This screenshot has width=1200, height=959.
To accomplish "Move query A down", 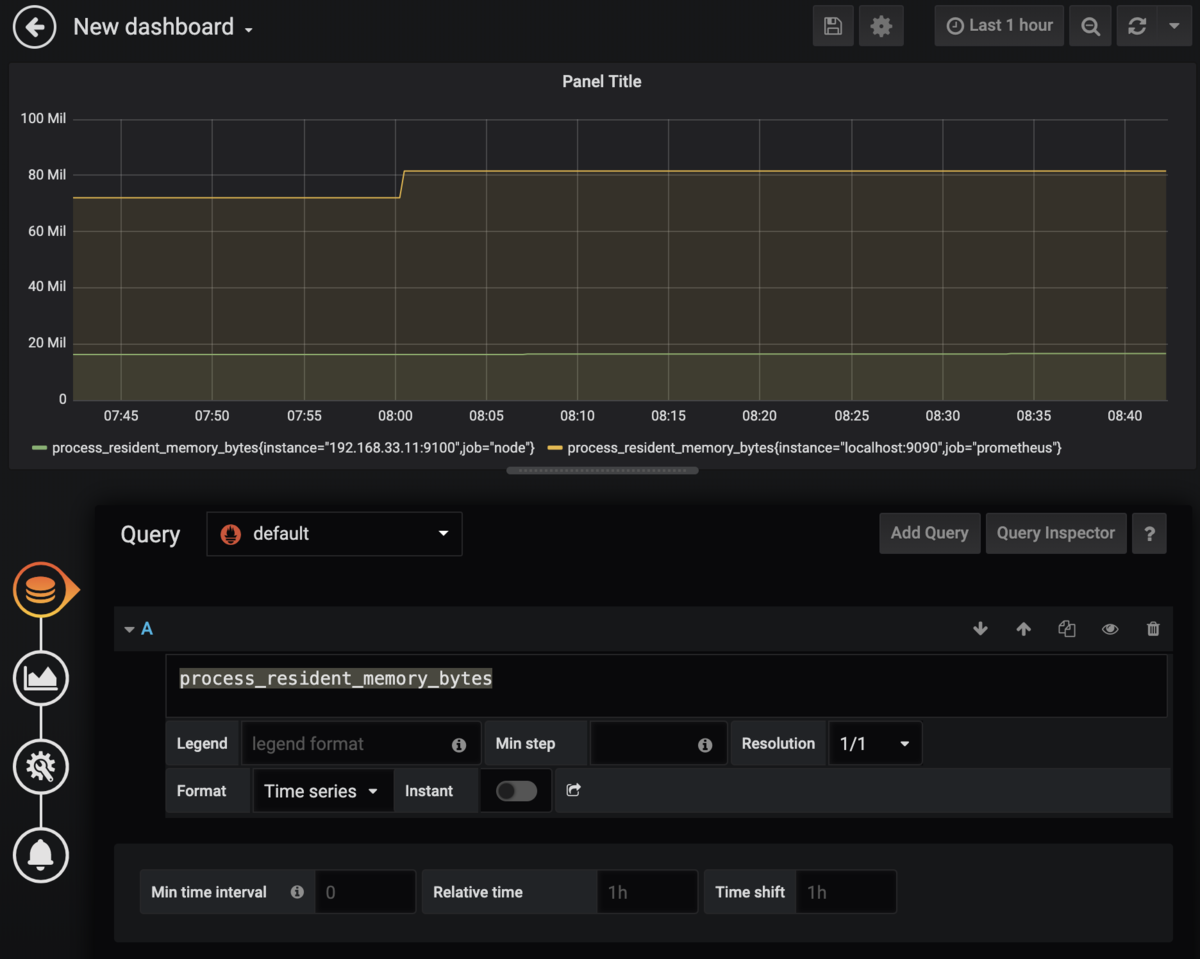I will [980, 629].
